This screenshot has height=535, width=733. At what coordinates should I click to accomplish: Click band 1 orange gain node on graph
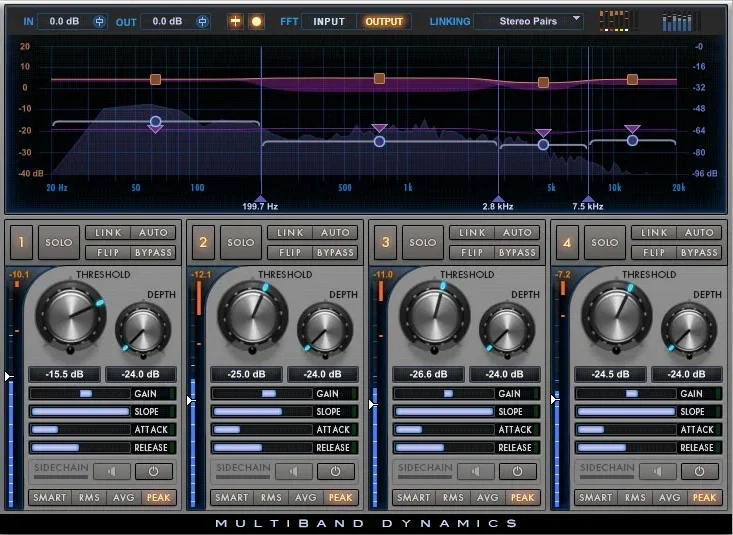click(156, 80)
